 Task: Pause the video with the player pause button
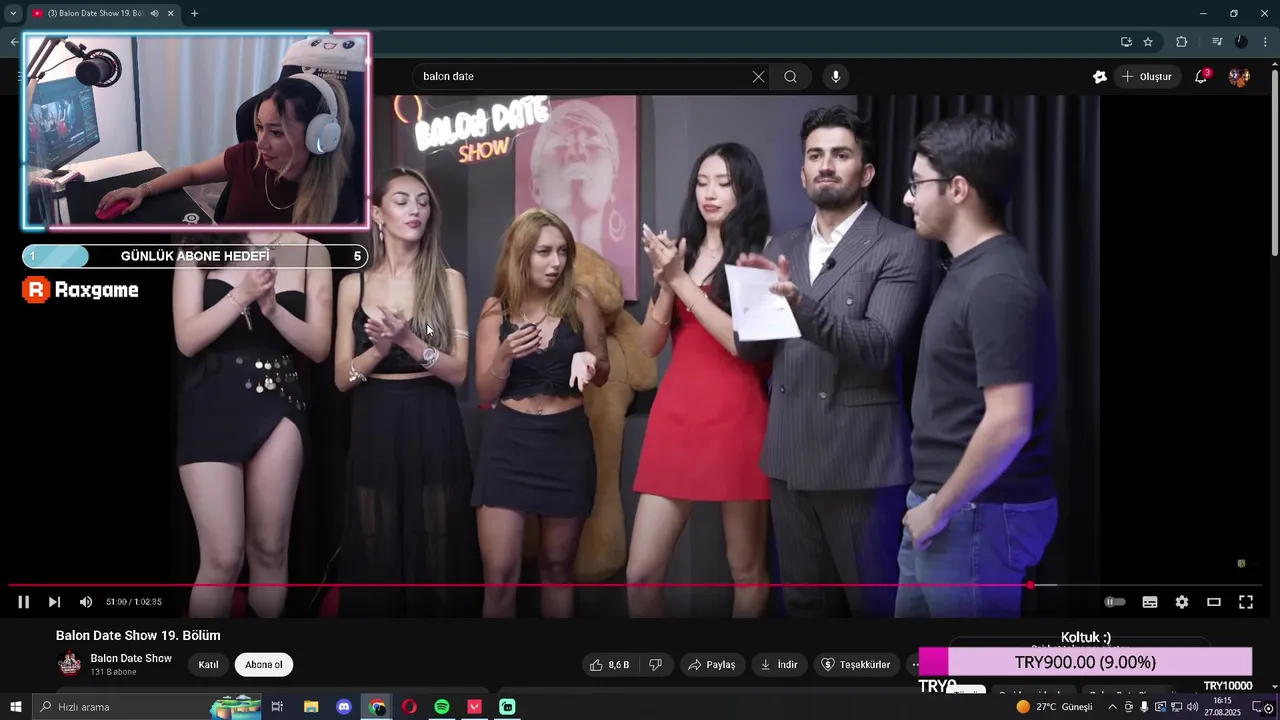[x=23, y=602]
